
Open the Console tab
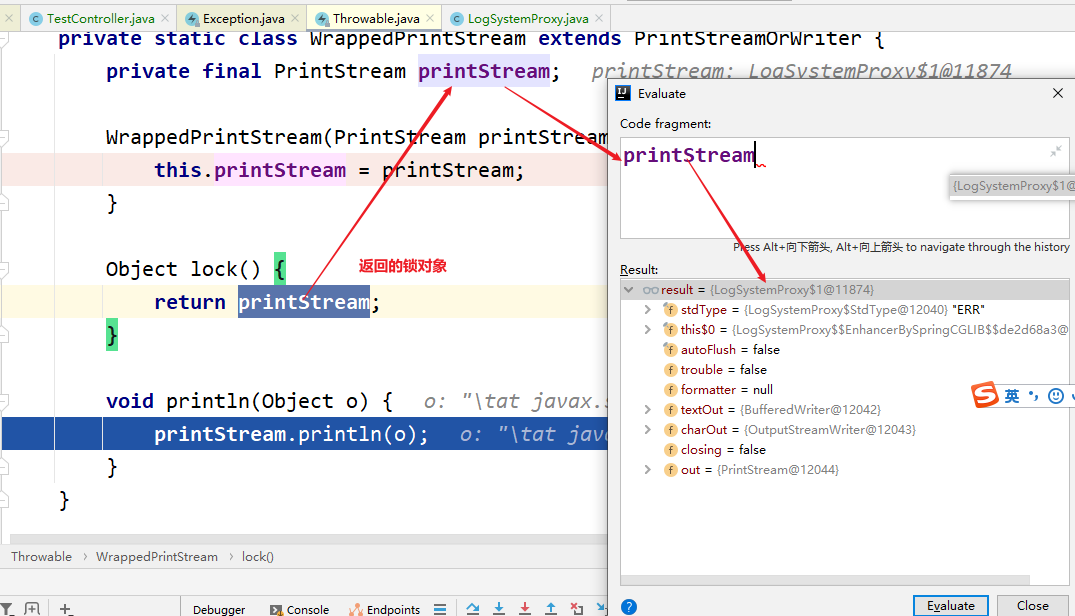coord(300,609)
